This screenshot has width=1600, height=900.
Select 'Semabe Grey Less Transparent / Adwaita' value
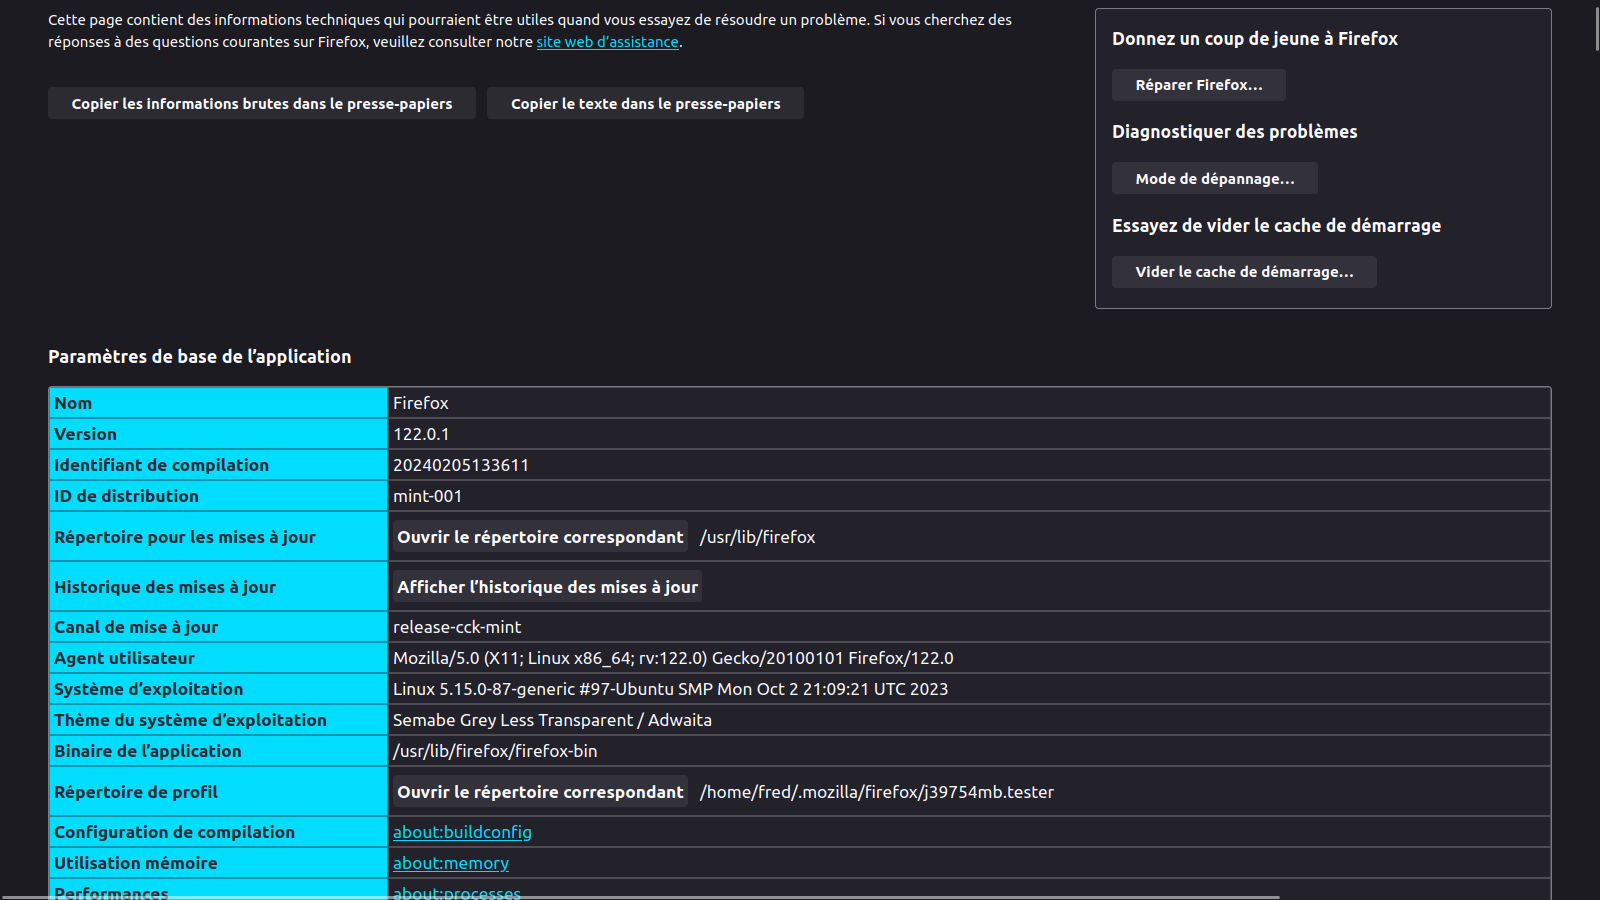click(x=552, y=720)
